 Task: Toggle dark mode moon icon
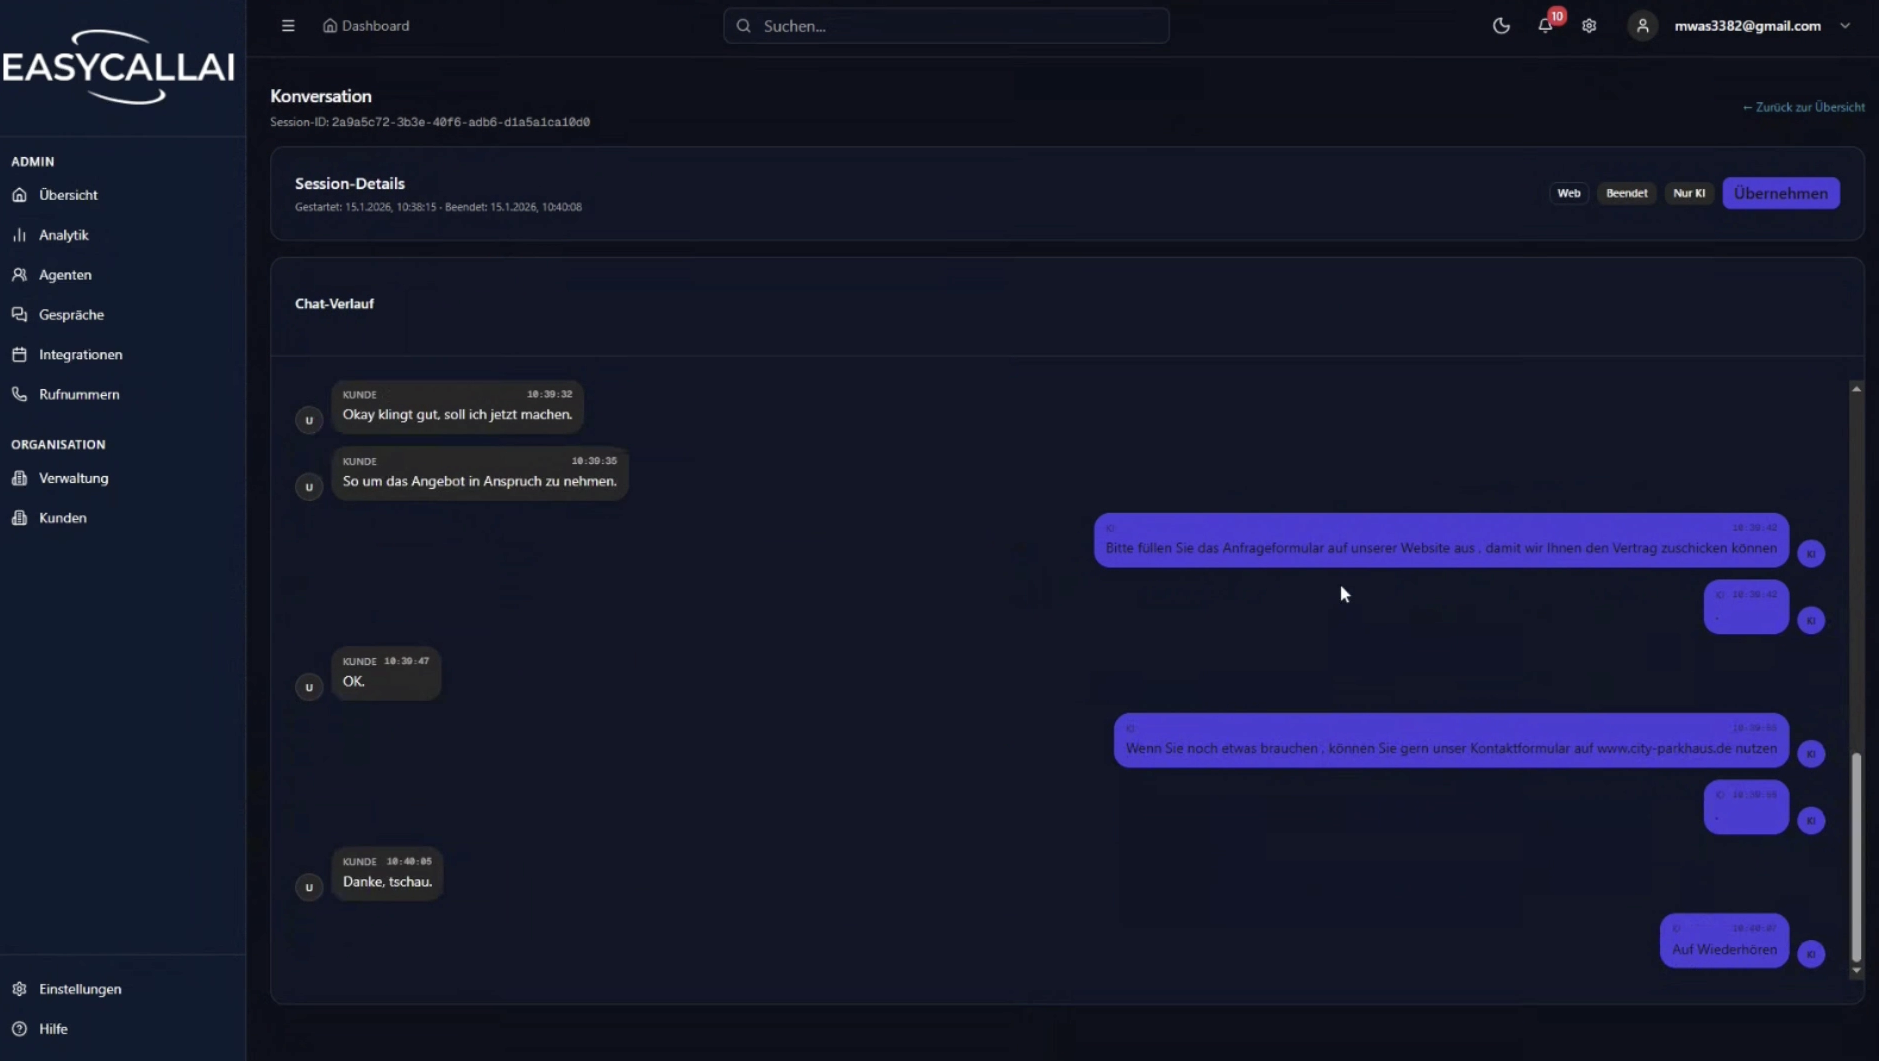tap(1501, 26)
